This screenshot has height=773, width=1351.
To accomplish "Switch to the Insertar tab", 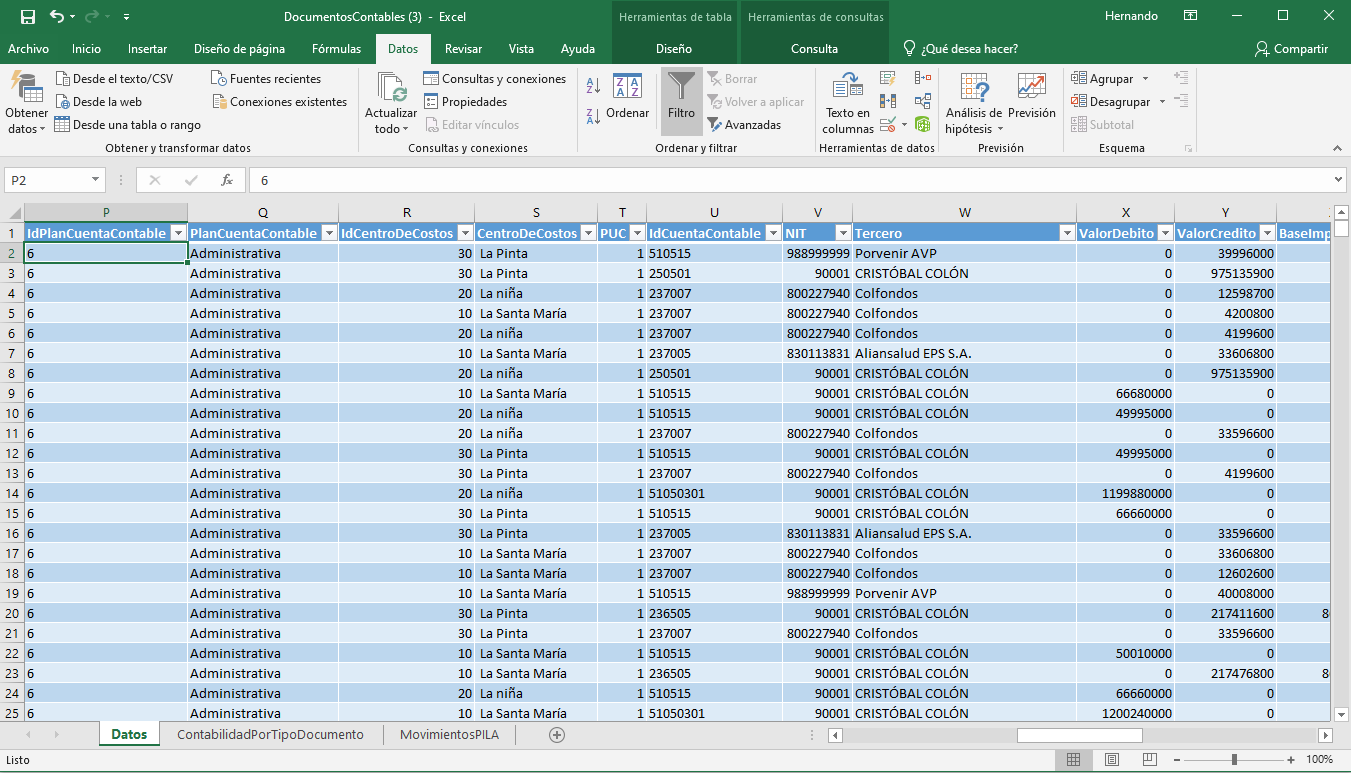I will point(147,49).
